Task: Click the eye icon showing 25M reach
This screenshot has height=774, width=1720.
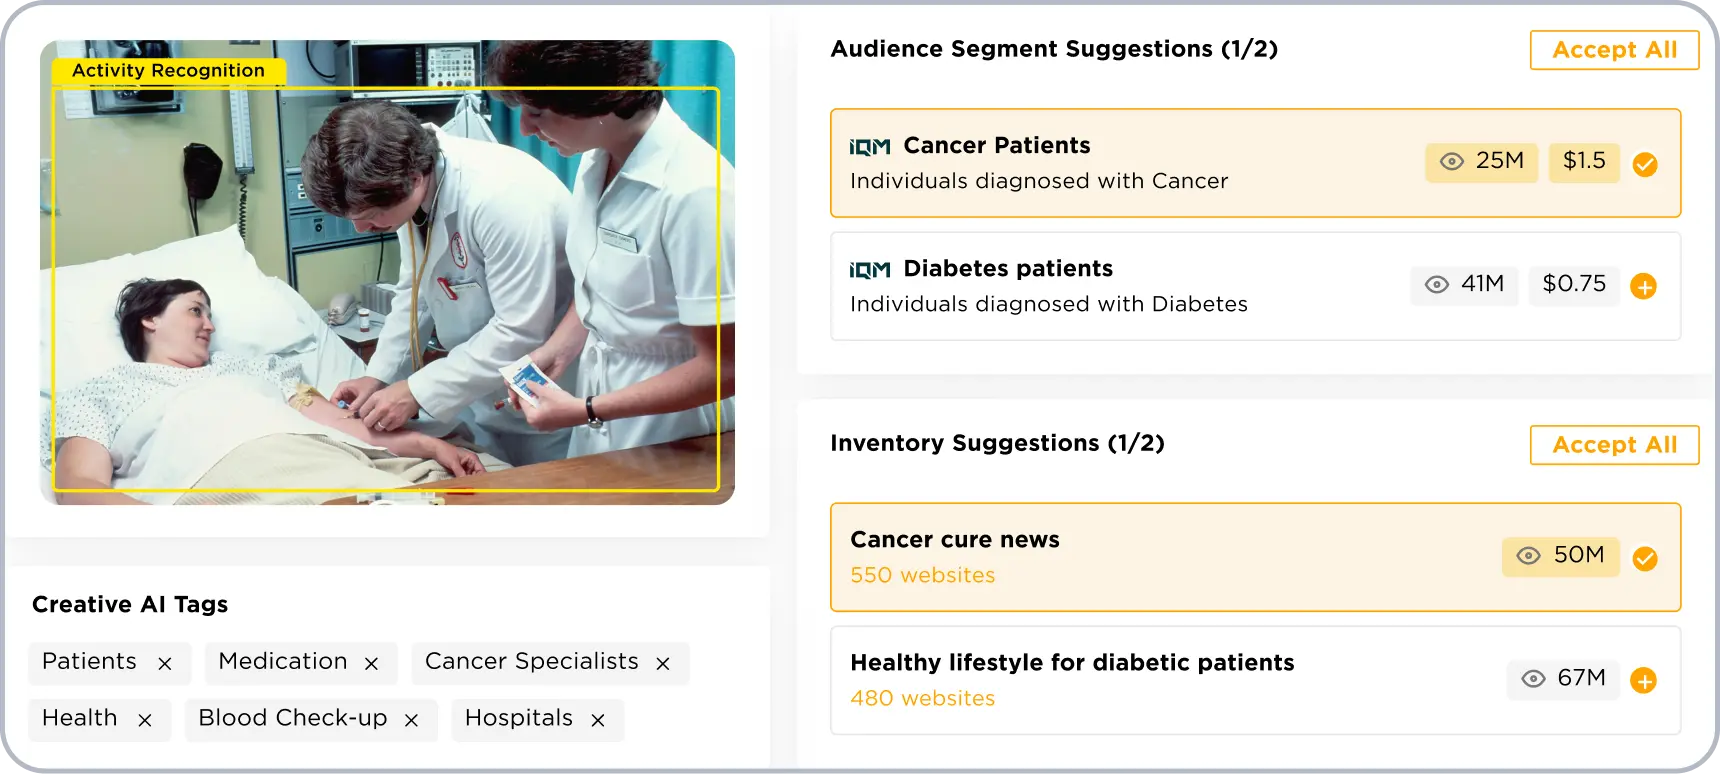Action: pyautogui.click(x=1452, y=162)
